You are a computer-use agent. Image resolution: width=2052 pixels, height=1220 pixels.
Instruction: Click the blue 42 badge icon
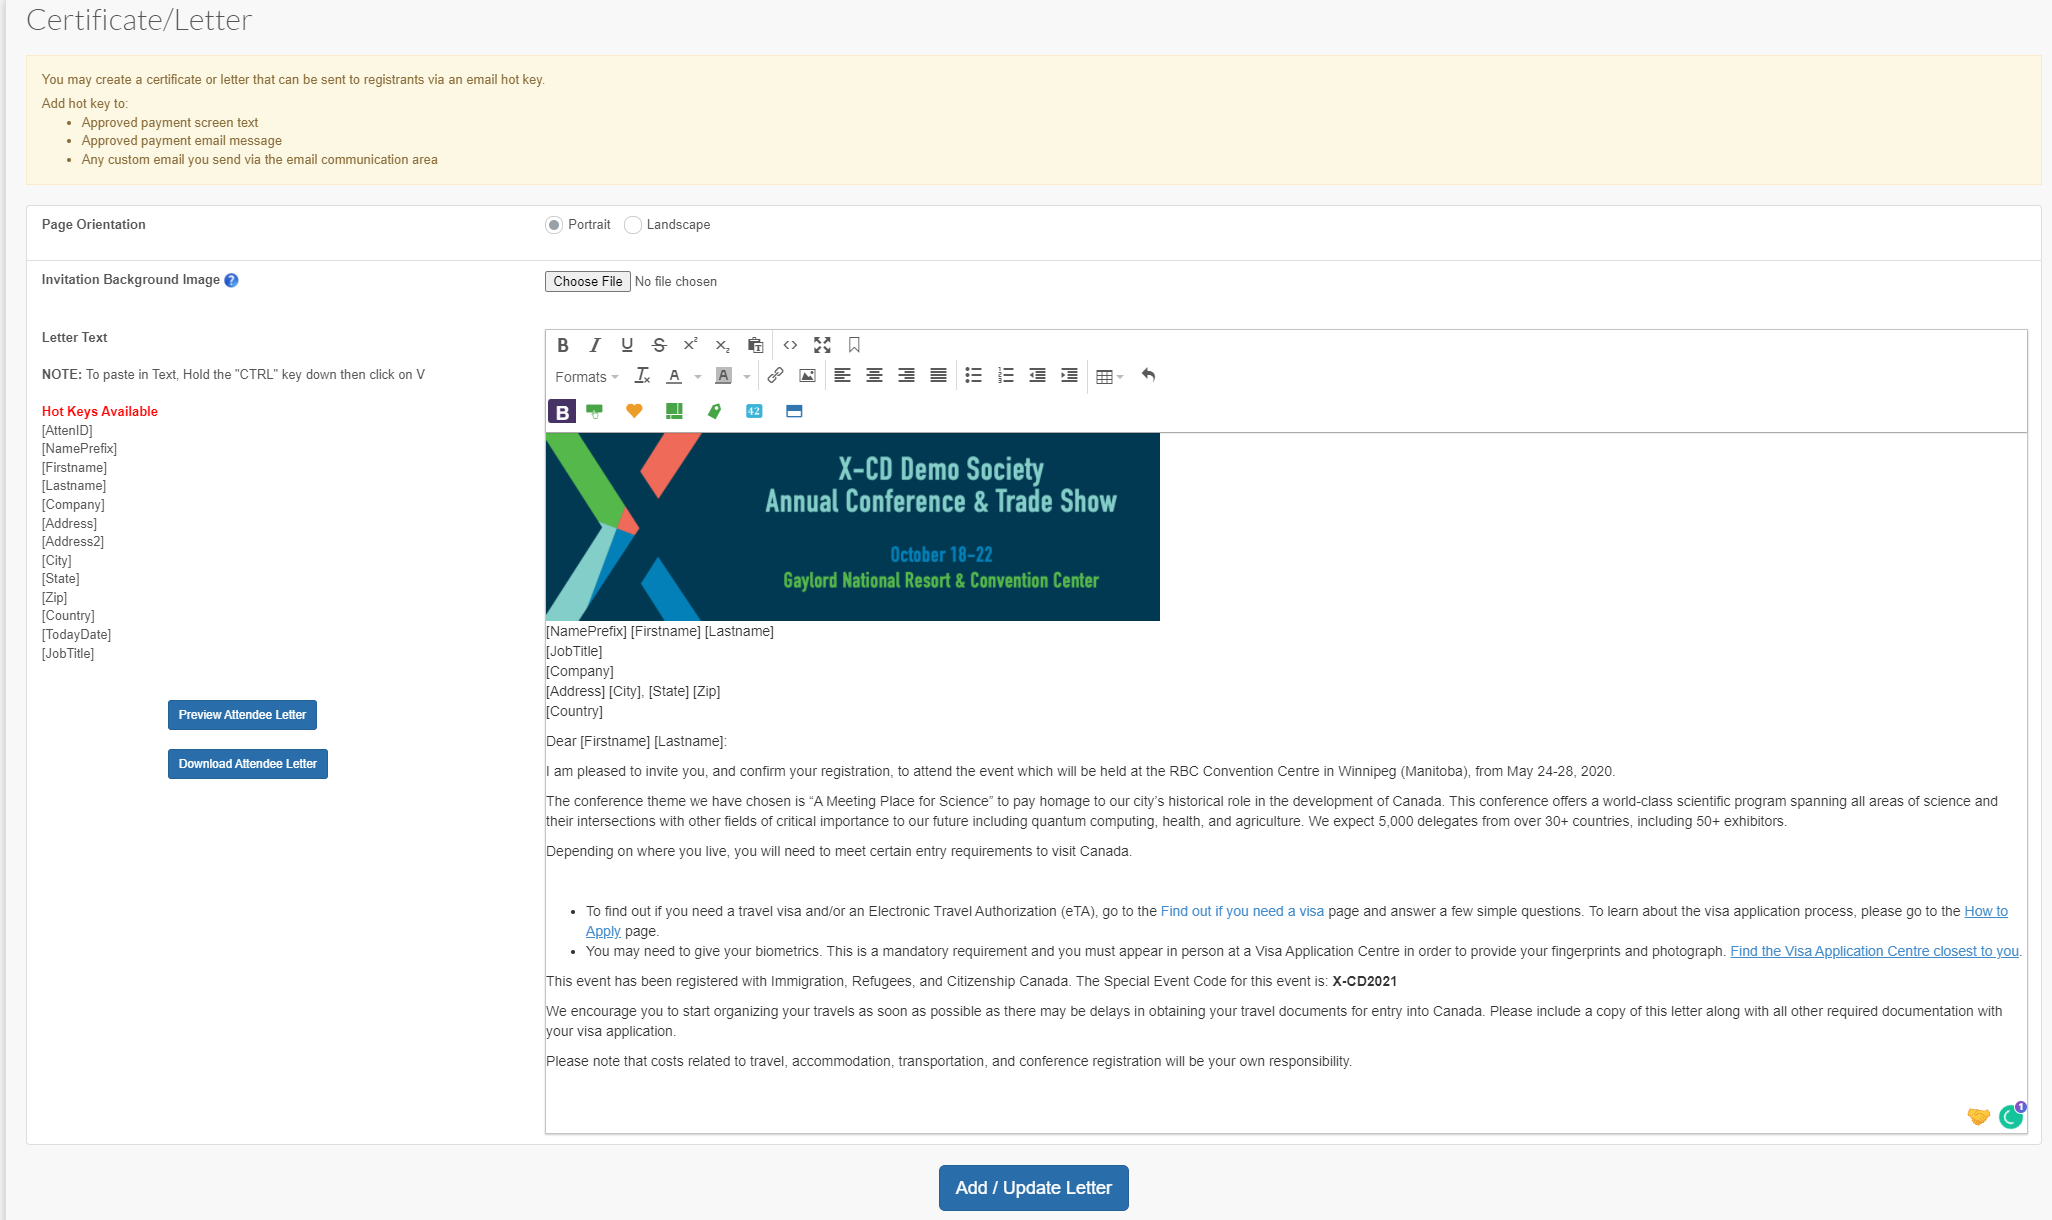click(754, 411)
